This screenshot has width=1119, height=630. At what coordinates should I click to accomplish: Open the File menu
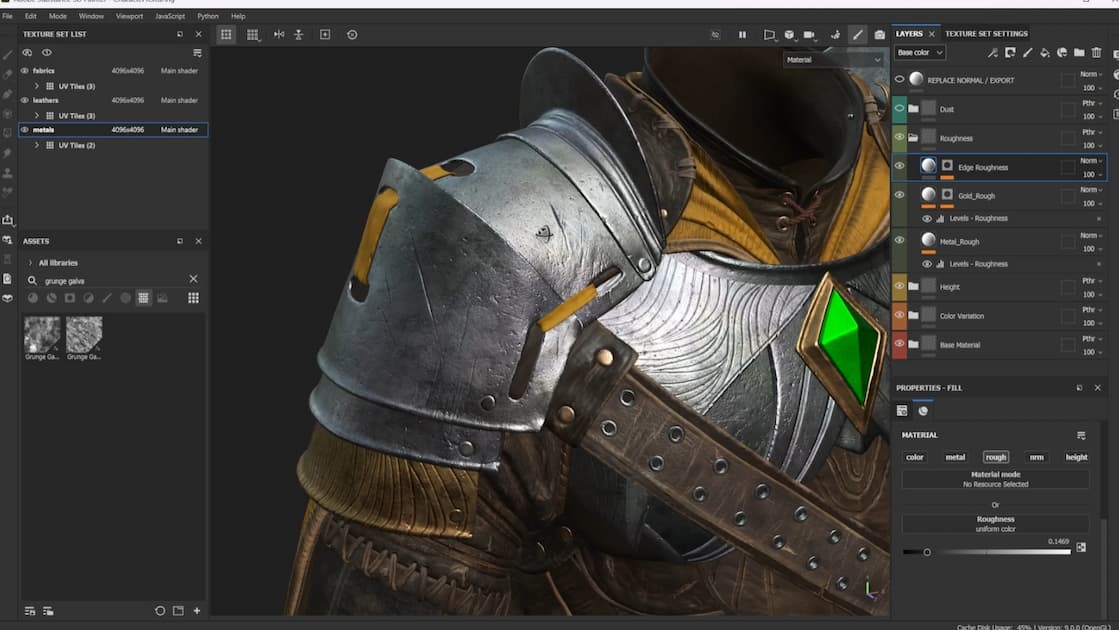(7, 16)
